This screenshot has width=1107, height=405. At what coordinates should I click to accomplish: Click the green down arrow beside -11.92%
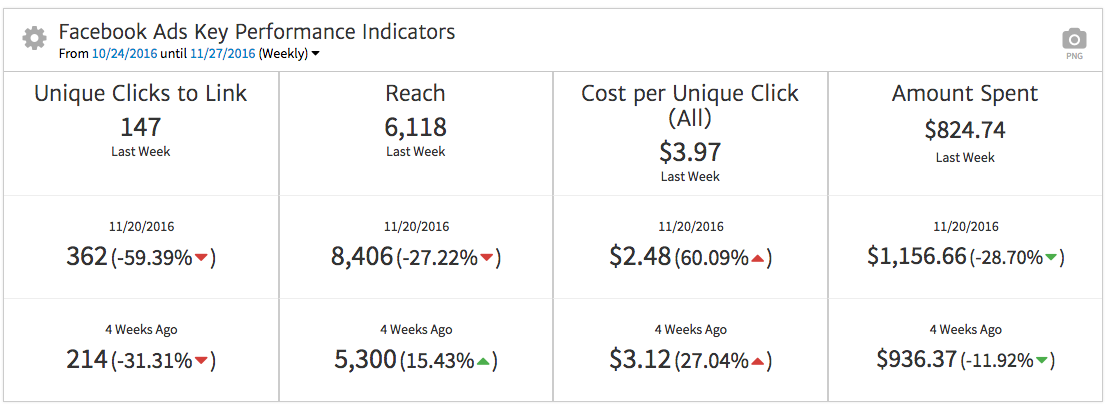1041,361
